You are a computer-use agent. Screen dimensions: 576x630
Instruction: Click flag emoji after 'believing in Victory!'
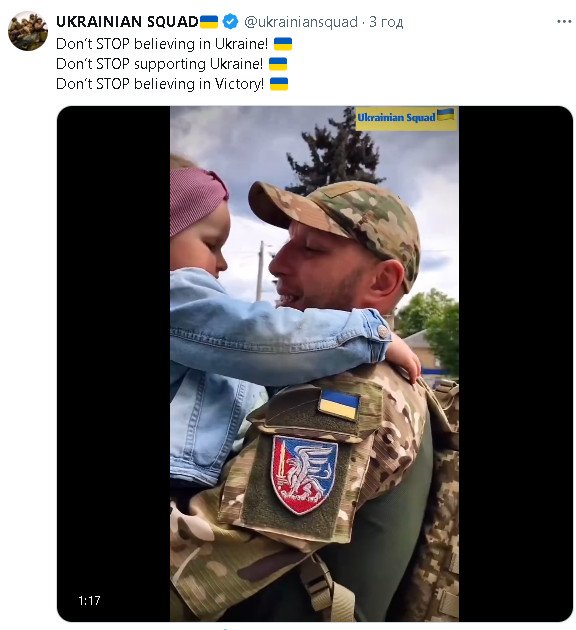[279, 84]
